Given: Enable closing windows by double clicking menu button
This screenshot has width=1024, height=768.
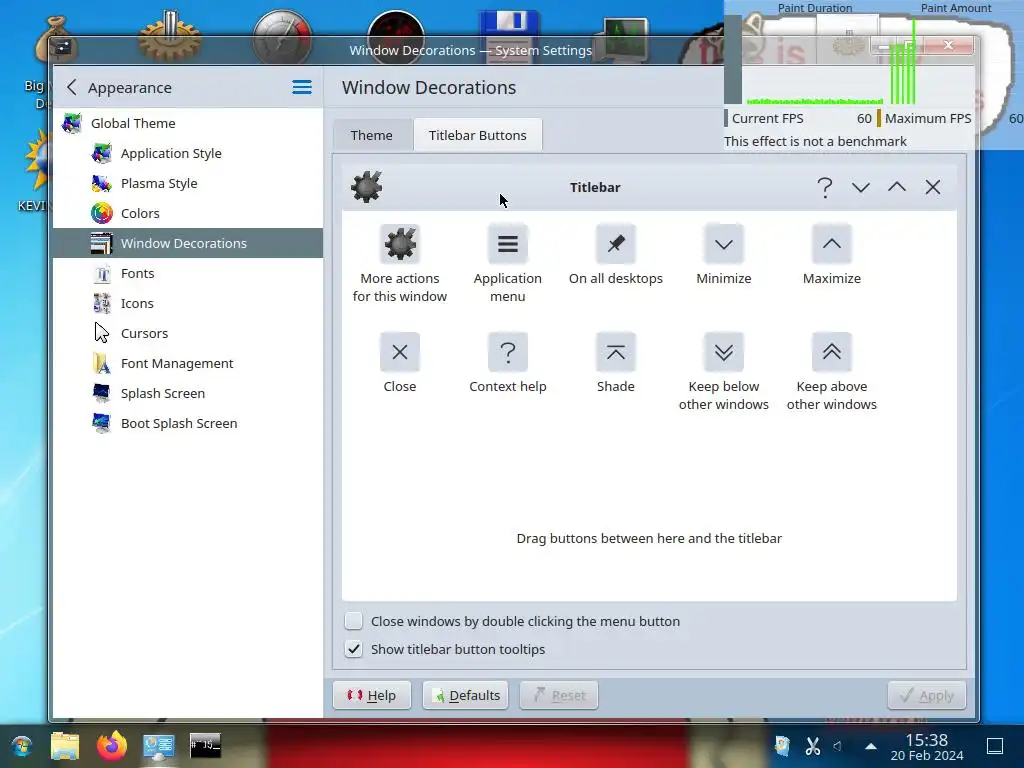Looking at the screenshot, I should pyautogui.click(x=353, y=621).
